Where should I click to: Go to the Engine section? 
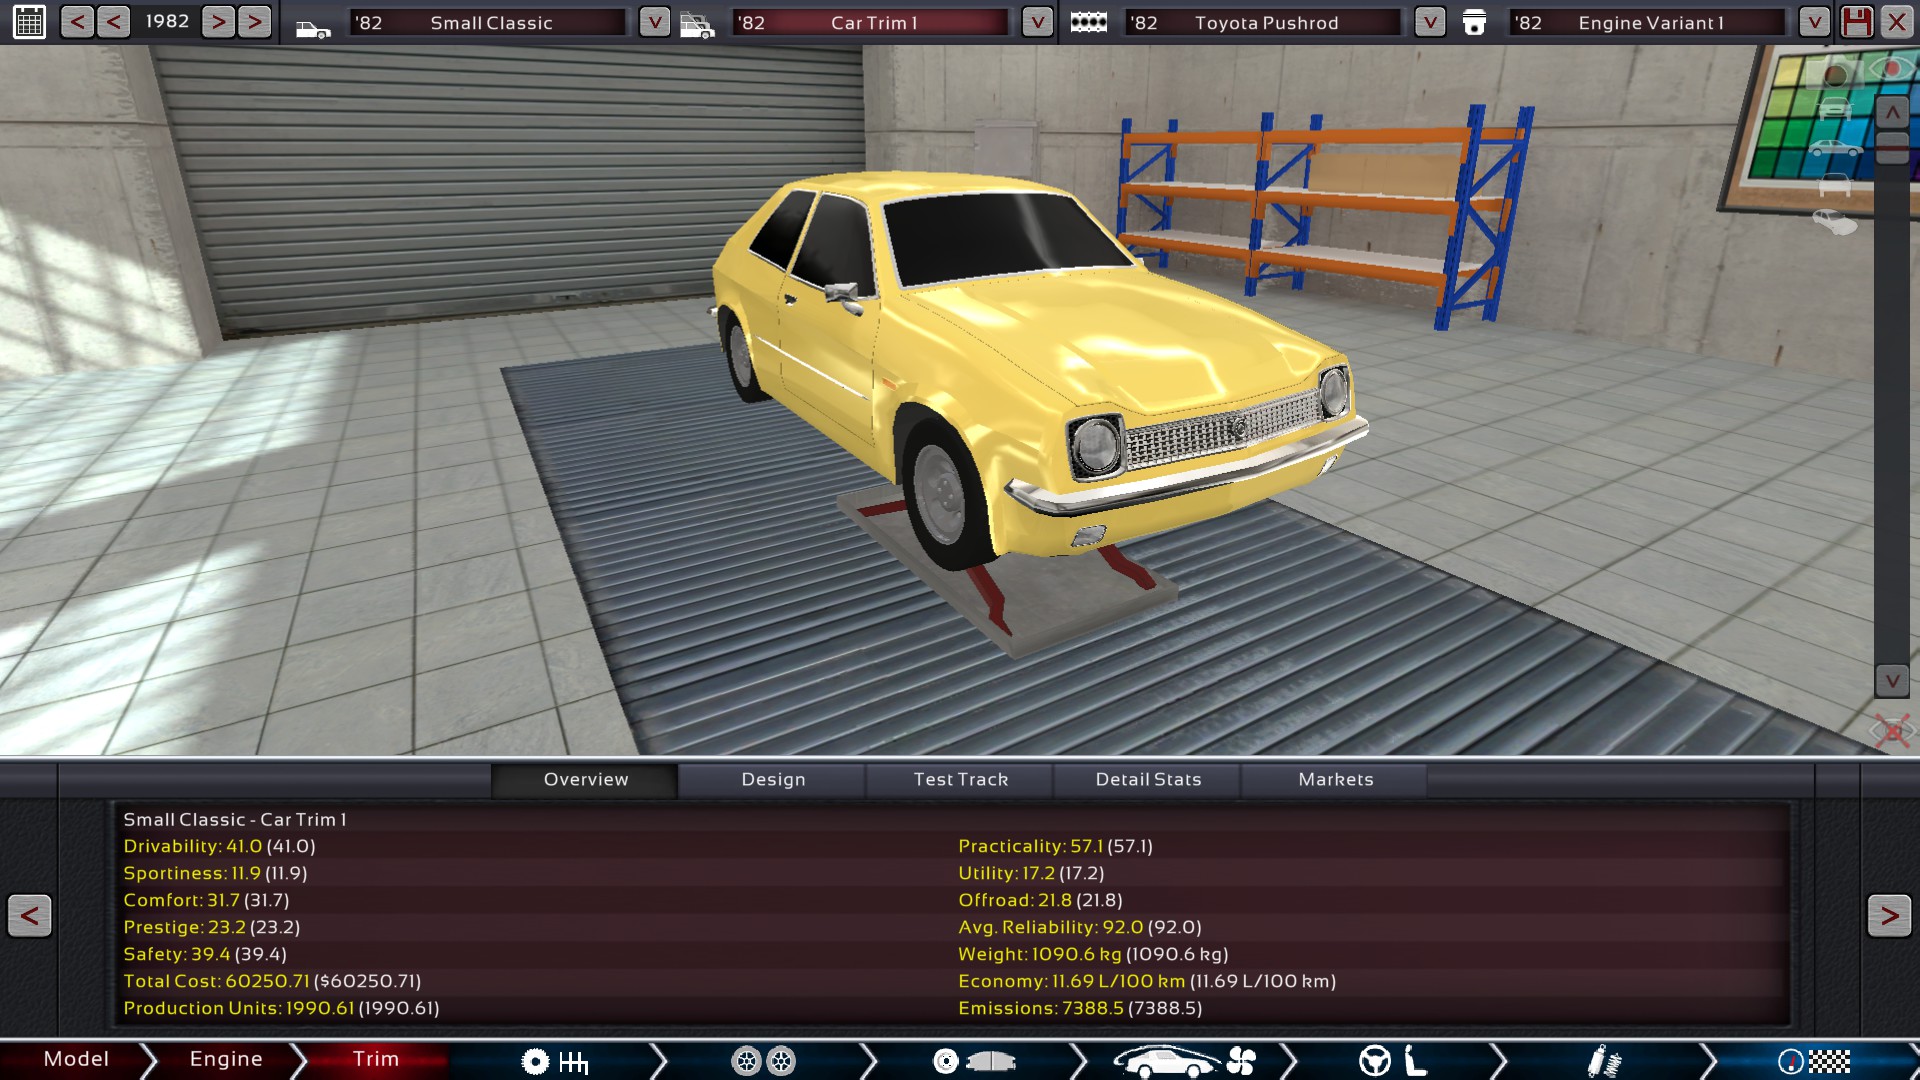[x=226, y=1060]
